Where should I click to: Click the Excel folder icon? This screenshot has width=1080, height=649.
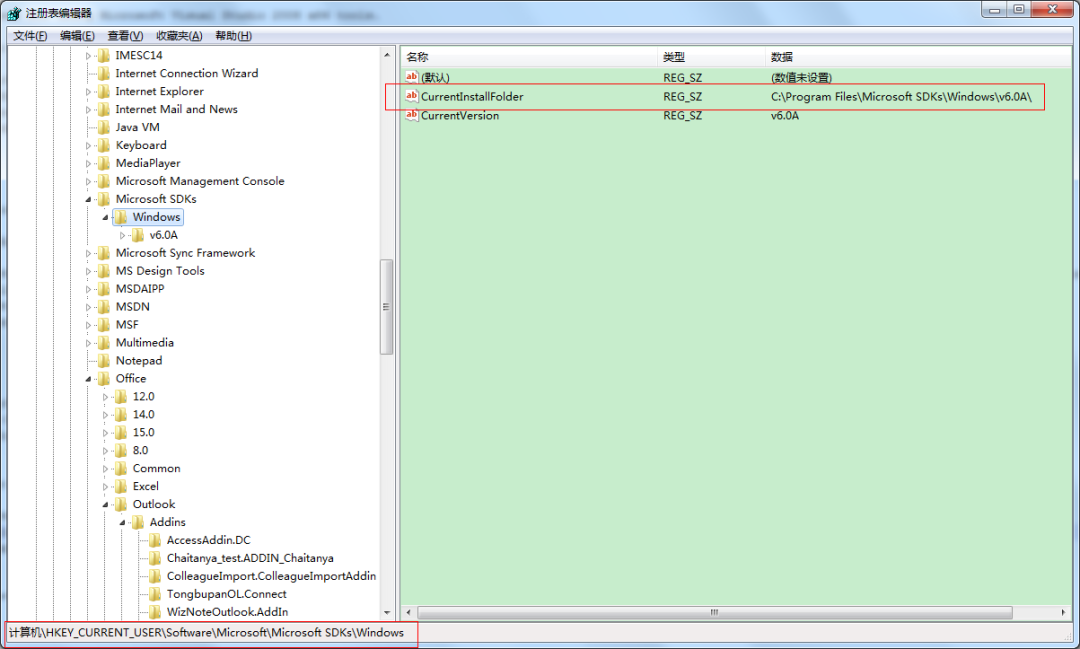point(121,486)
